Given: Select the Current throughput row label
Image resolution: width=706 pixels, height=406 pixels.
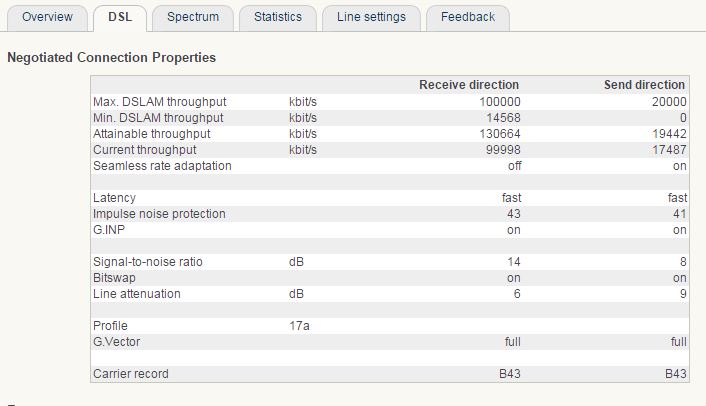Looking at the screenshot, I should [143, 150].
